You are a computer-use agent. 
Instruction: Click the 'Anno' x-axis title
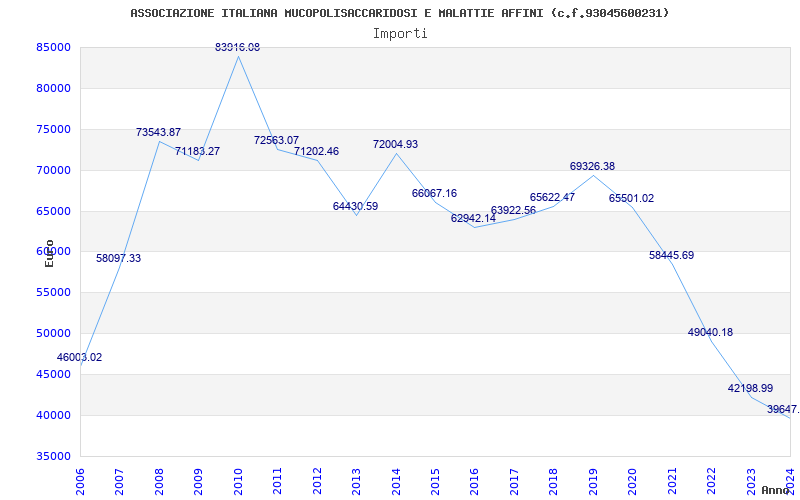[775, 490]
